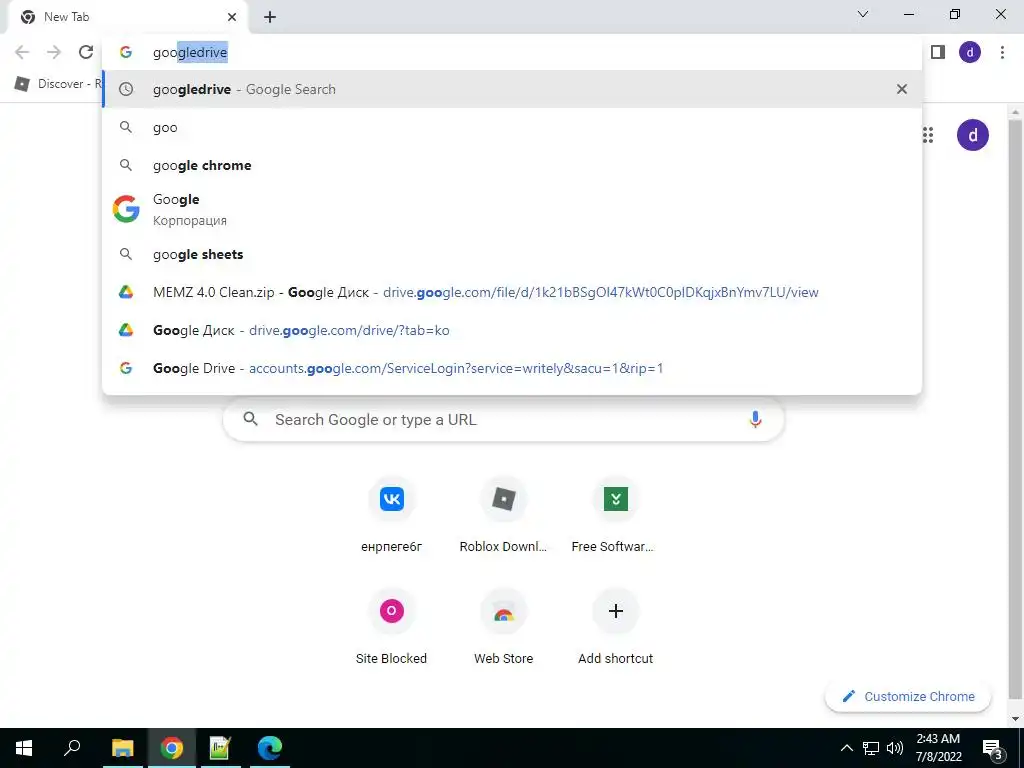1024x768 pixels.
Task: Click the Chrome taskbar icon
Action: pyautogui.click(x=172, y=748)
